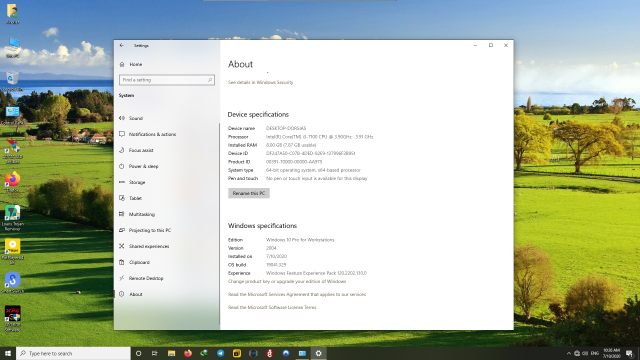The width and height of the screenshot is (640, 360).
Task: Click Rename this PC button
Action: coord(249,193)
